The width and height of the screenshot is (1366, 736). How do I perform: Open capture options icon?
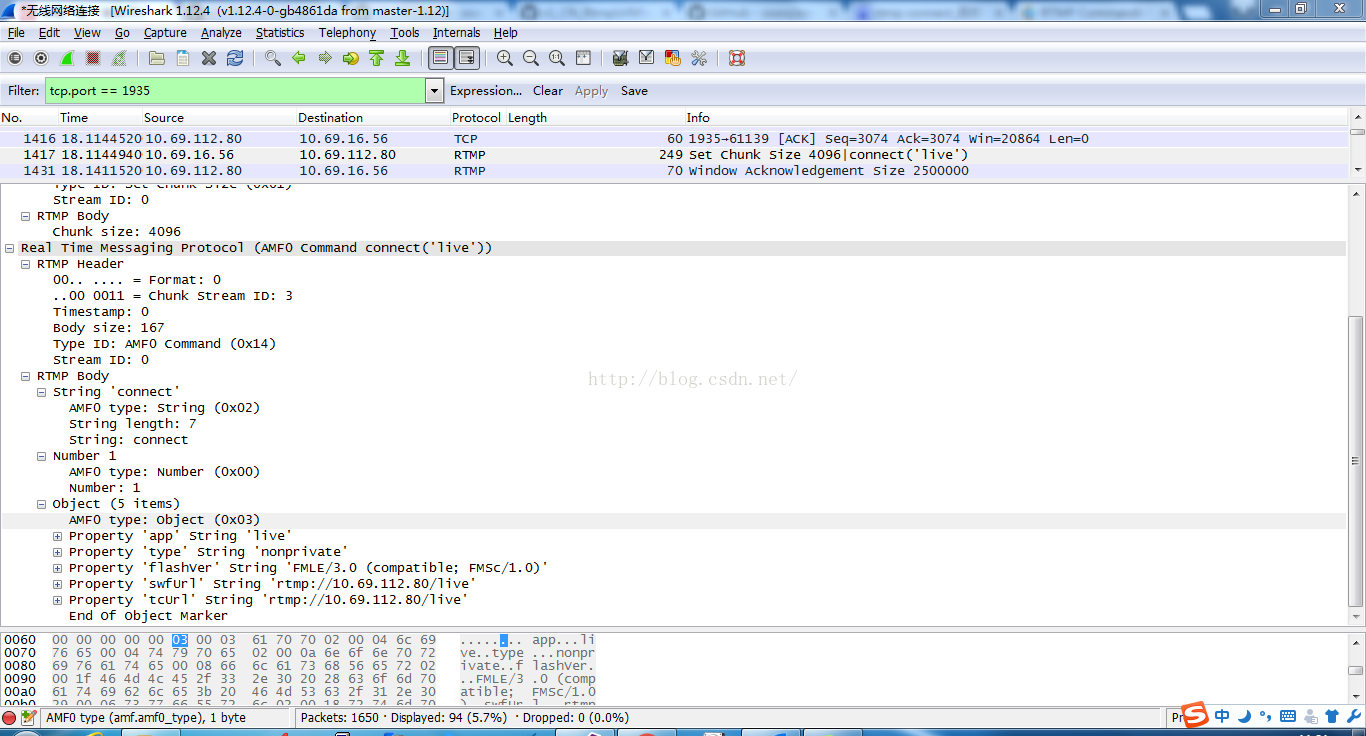(41, 58)
